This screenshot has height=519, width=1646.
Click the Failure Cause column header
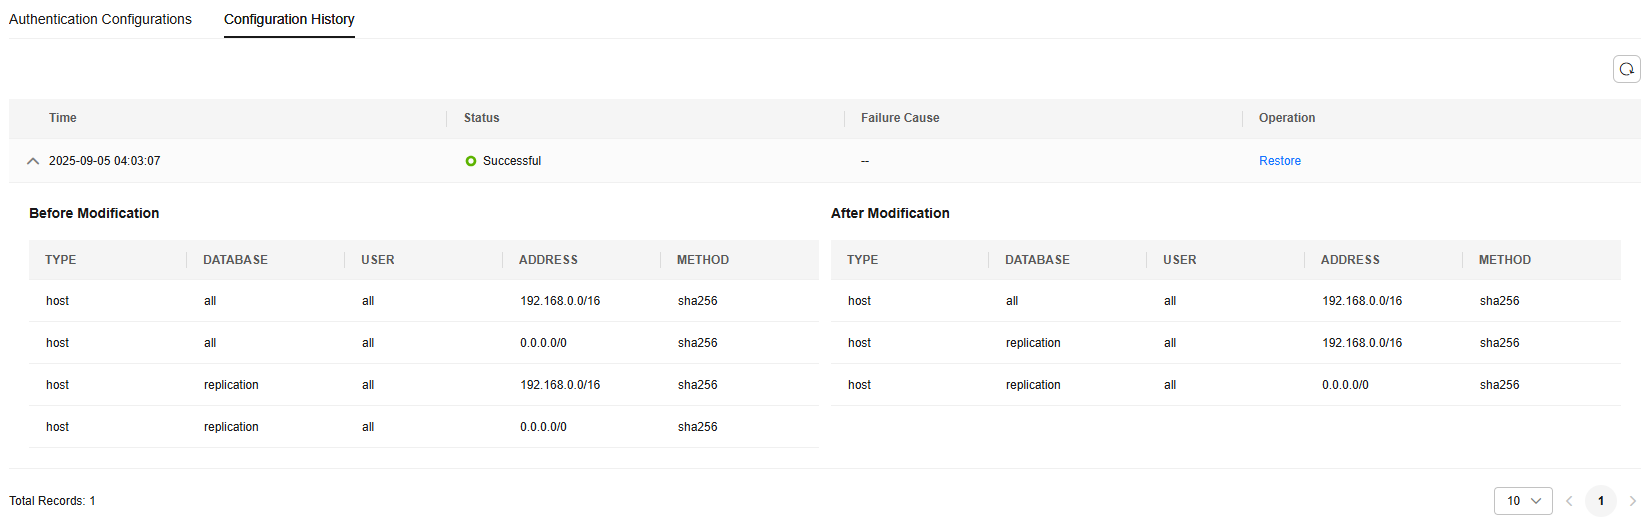pos(900,118)
